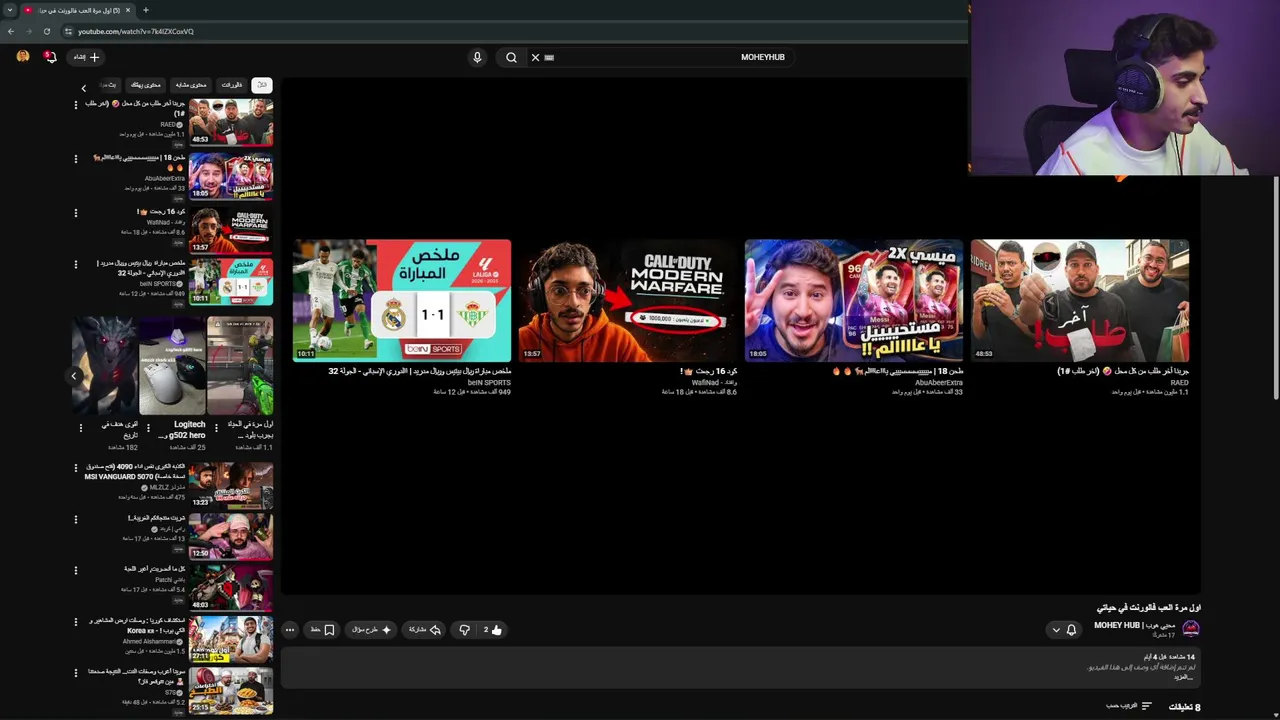1280x720 pixels.
Task: Open end-screen Messi 2X video thumbnail
Action: click(854, 300)
